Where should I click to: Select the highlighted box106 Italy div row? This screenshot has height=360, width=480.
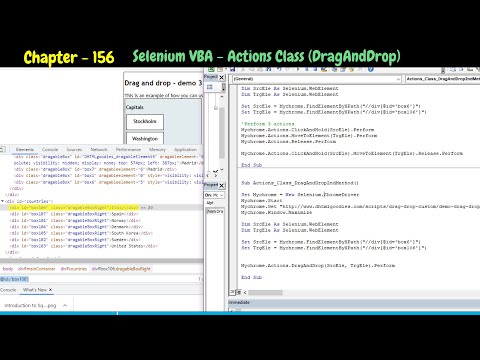pos(102,207)
